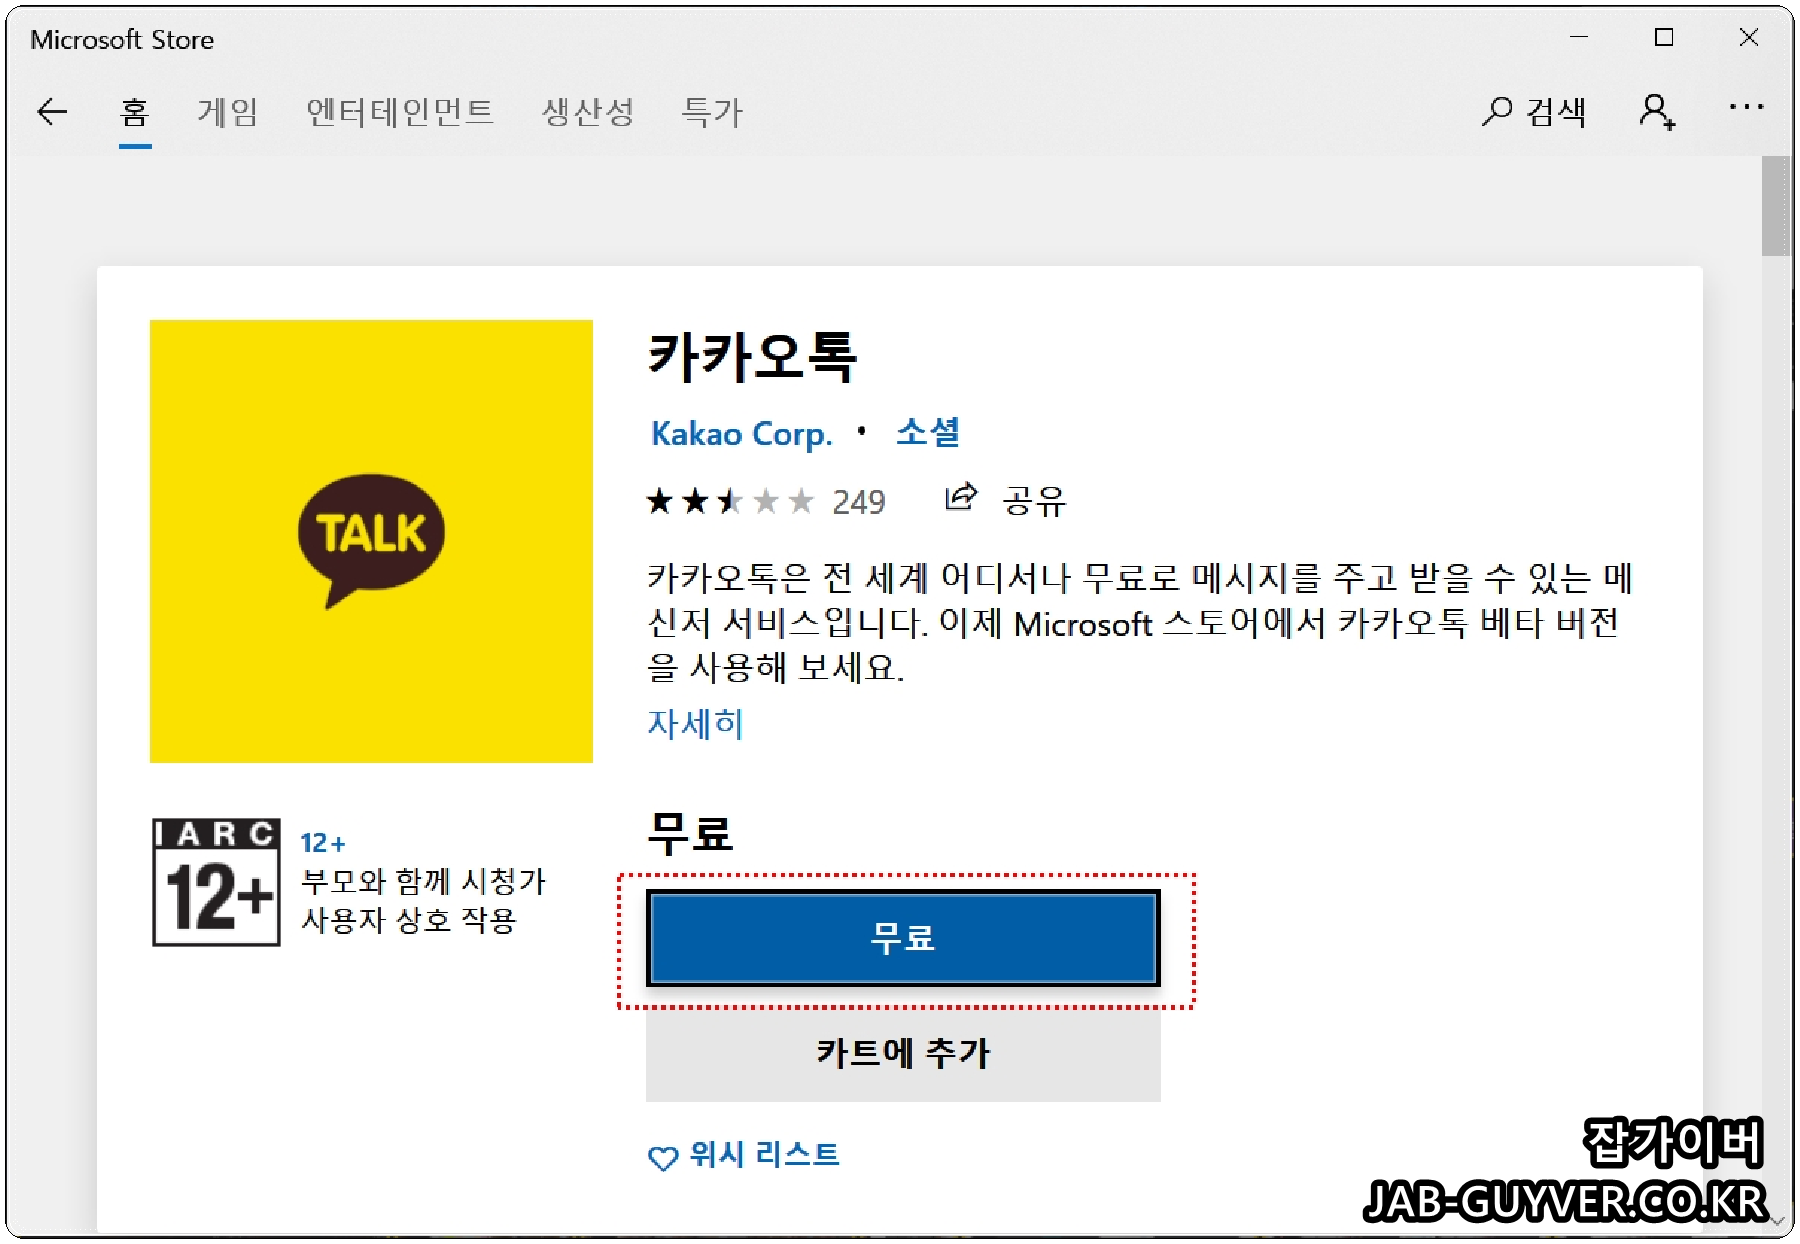Click the scrollbar down arrow
1800x1244 pixels.
[1777, 1221]
